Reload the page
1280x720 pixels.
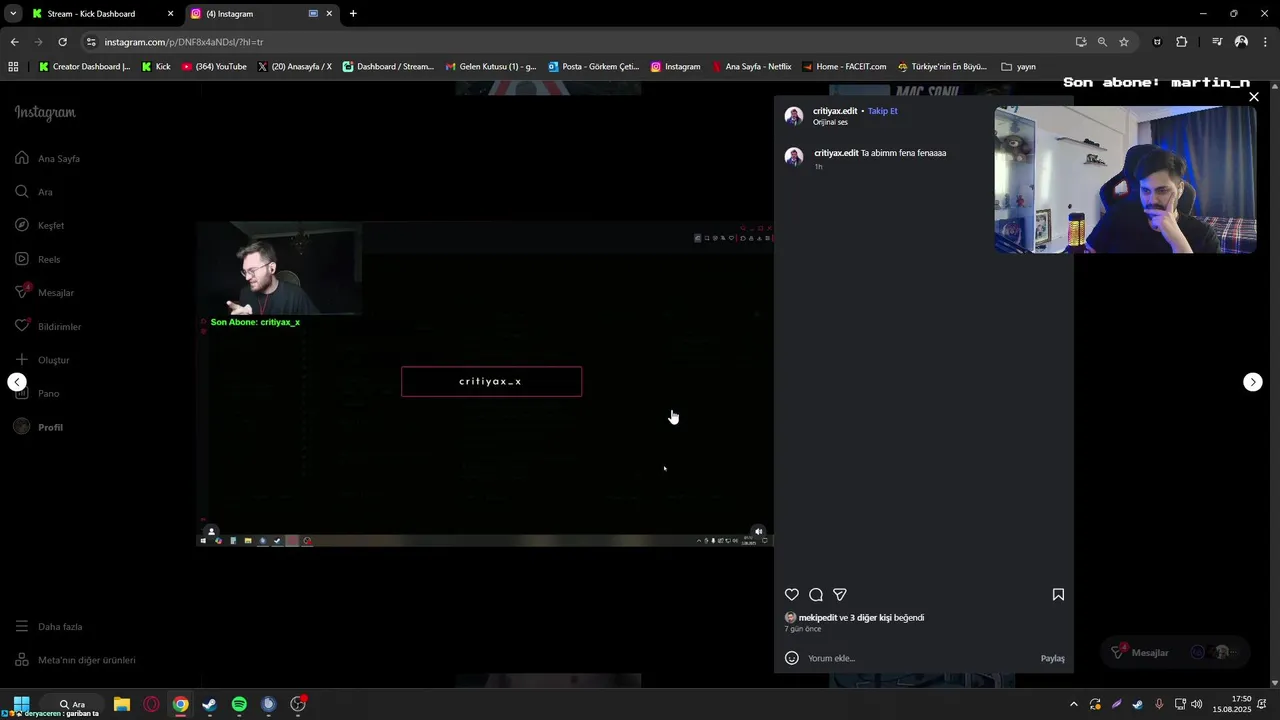click(x=62, y=42)
